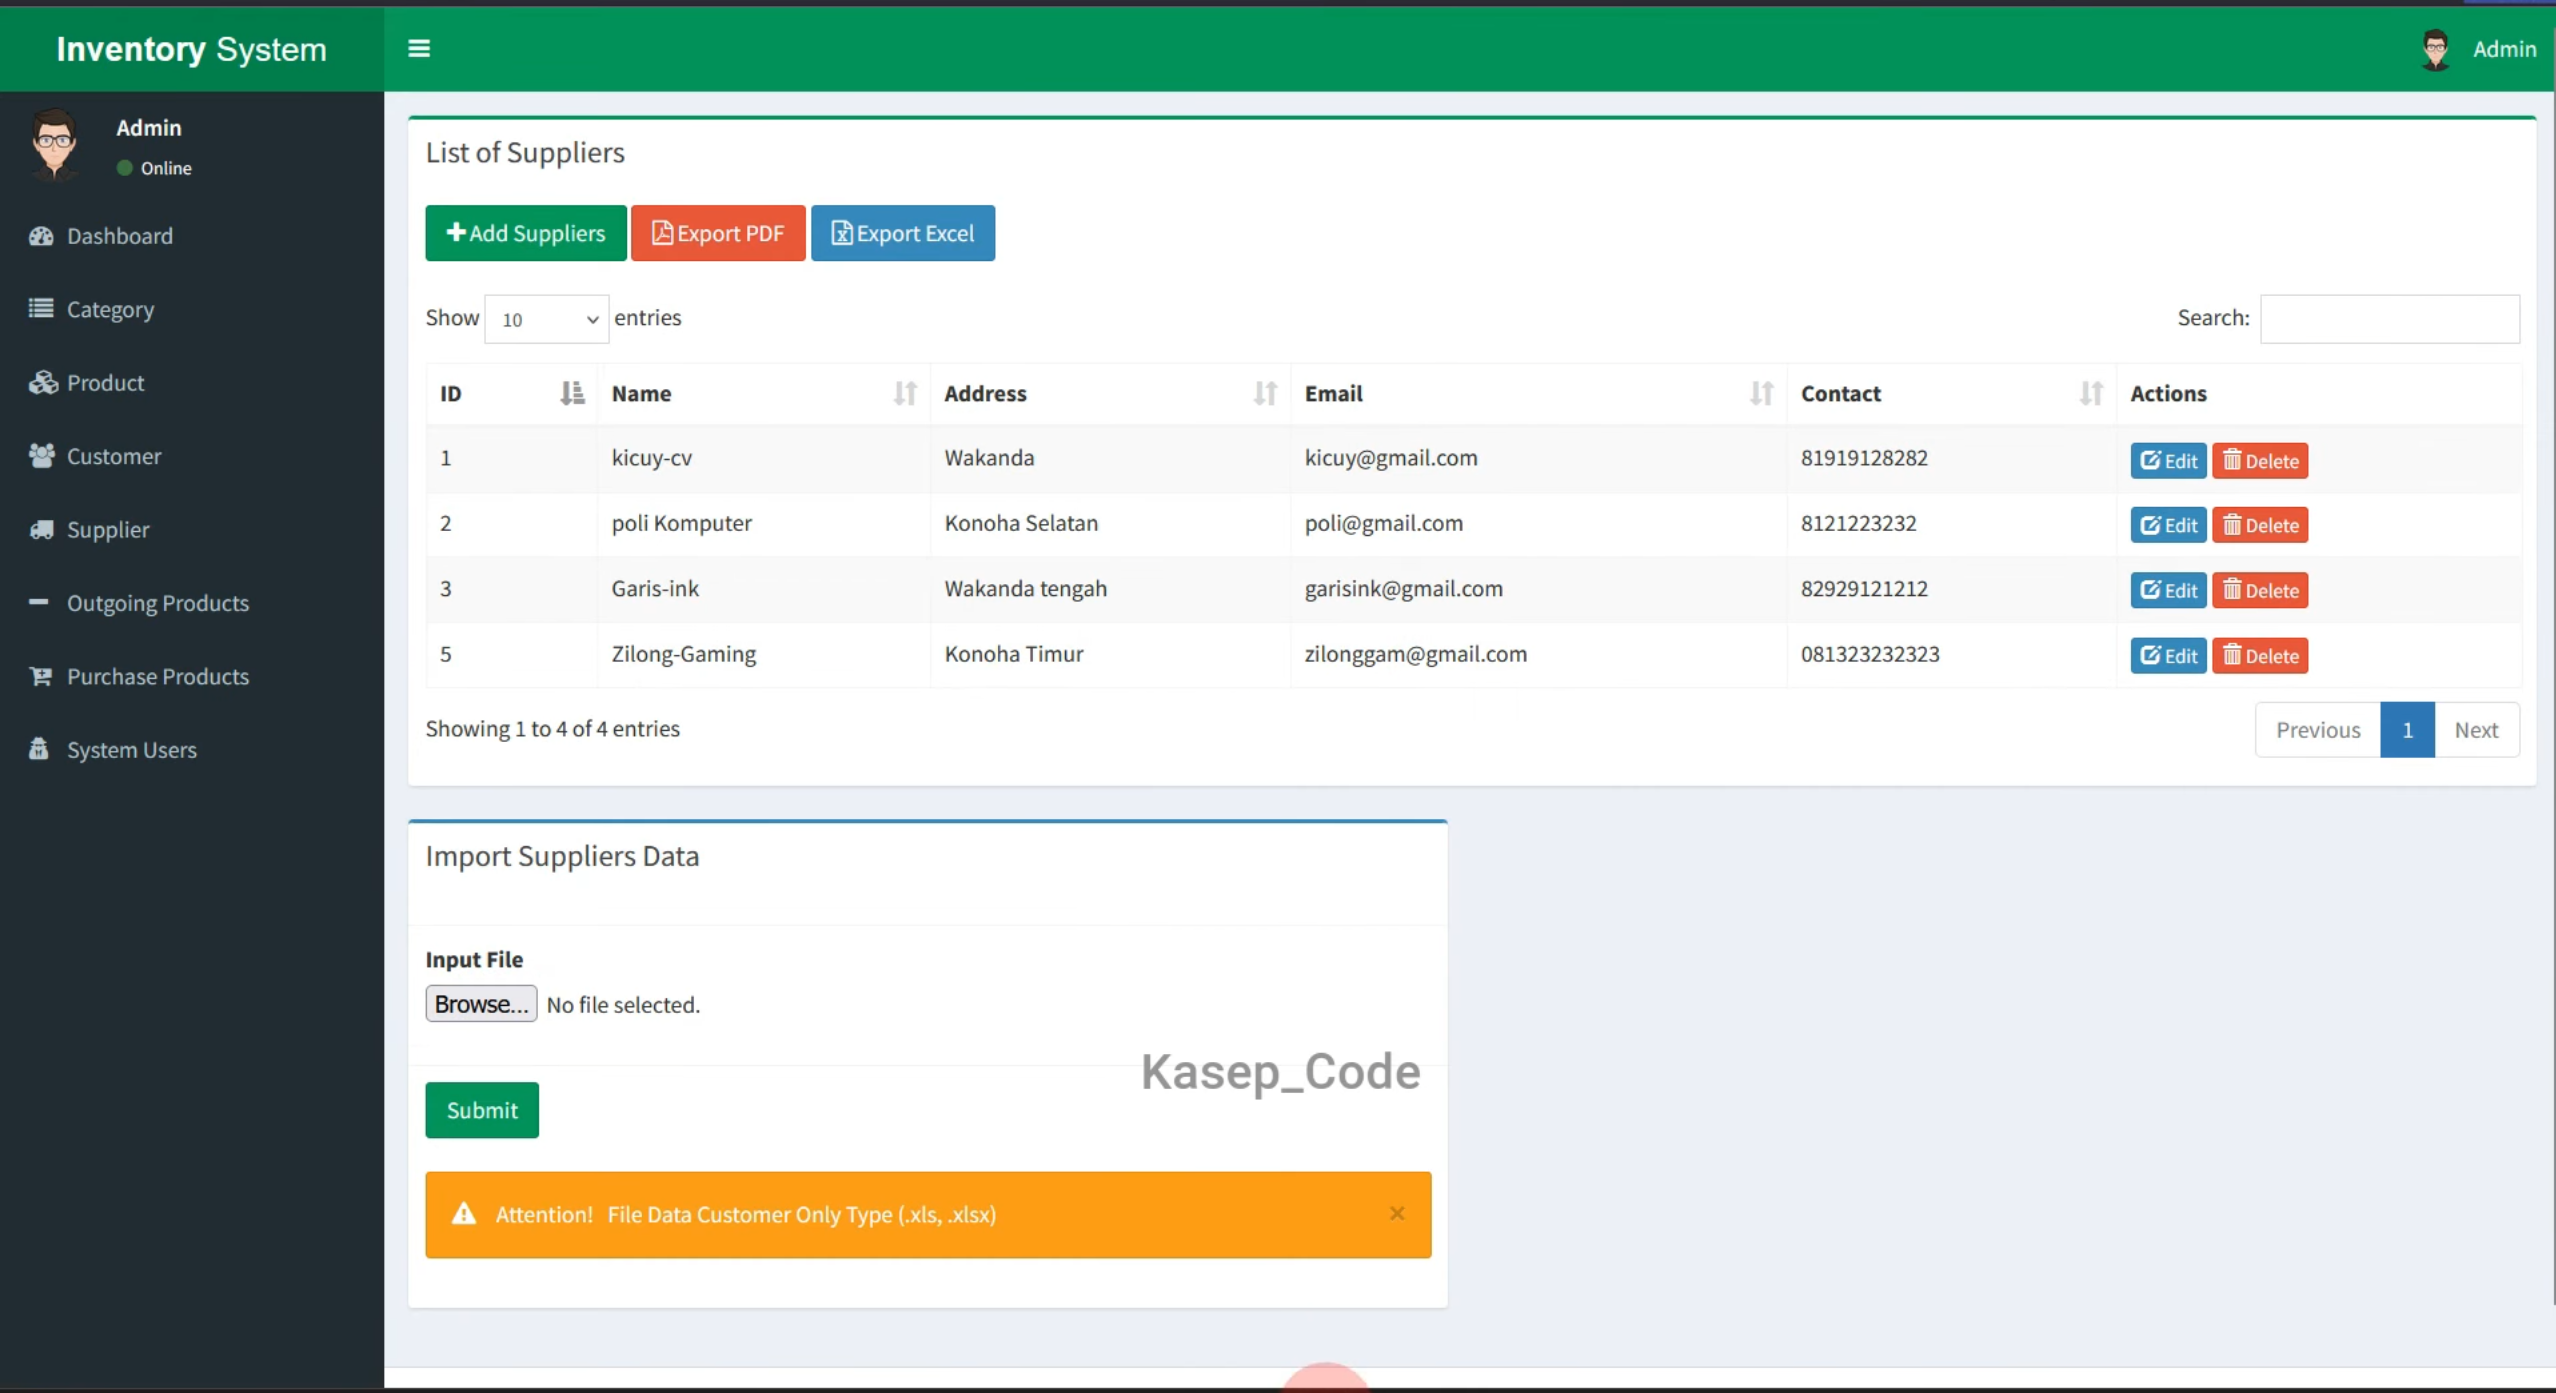Click the Inventory System logo title
Screen dimensions: 2556x1393
point(191,49)
